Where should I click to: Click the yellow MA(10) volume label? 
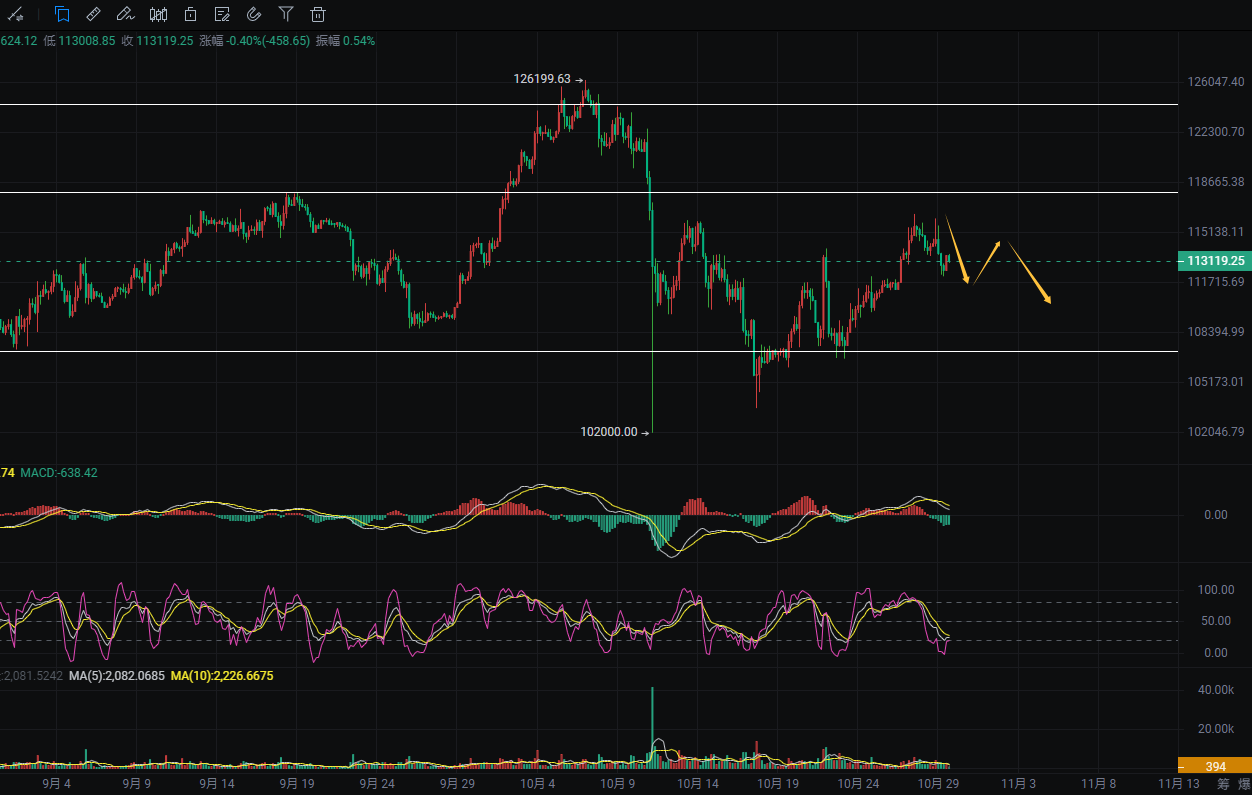(x=222, y=676)
